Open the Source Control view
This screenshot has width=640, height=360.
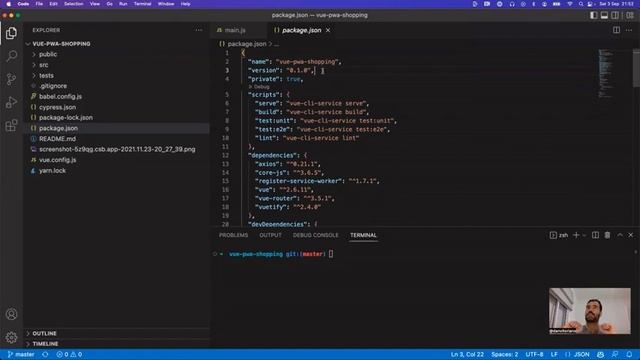(x=11, y=79)
